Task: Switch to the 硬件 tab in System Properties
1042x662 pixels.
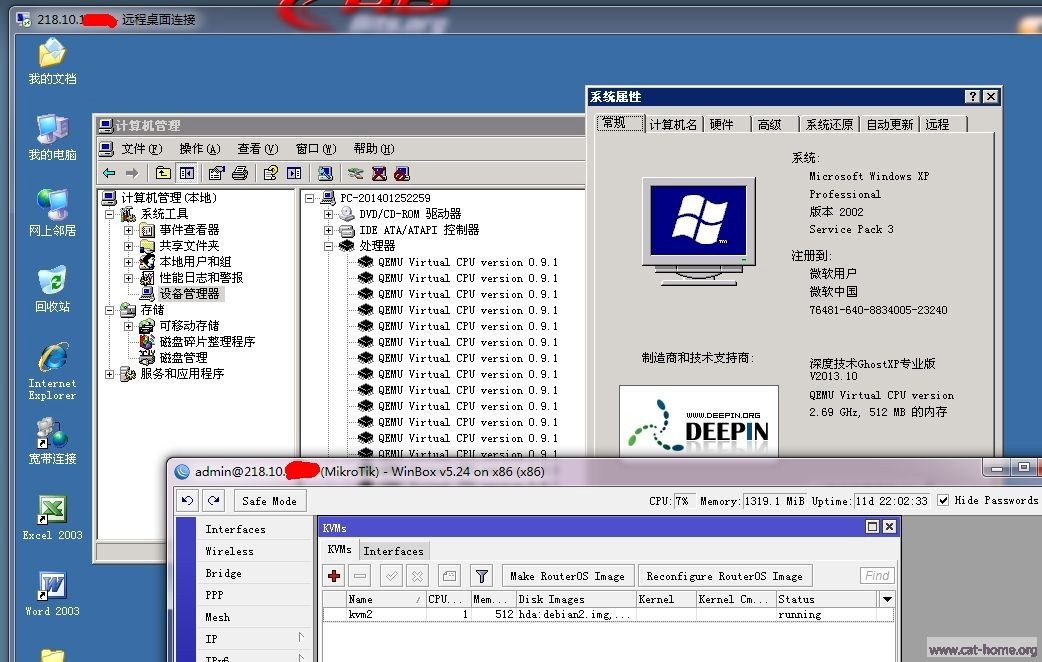Action: point(722,124)
